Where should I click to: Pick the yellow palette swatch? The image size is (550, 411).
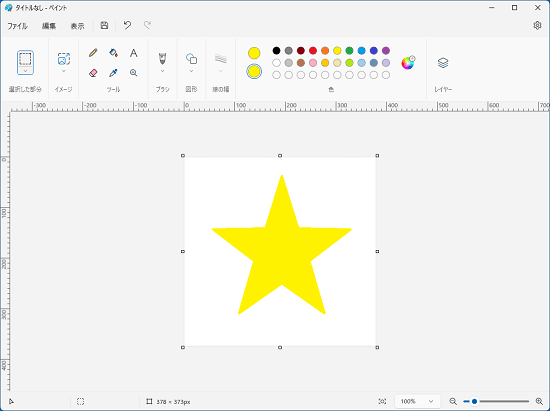(337, 51)
